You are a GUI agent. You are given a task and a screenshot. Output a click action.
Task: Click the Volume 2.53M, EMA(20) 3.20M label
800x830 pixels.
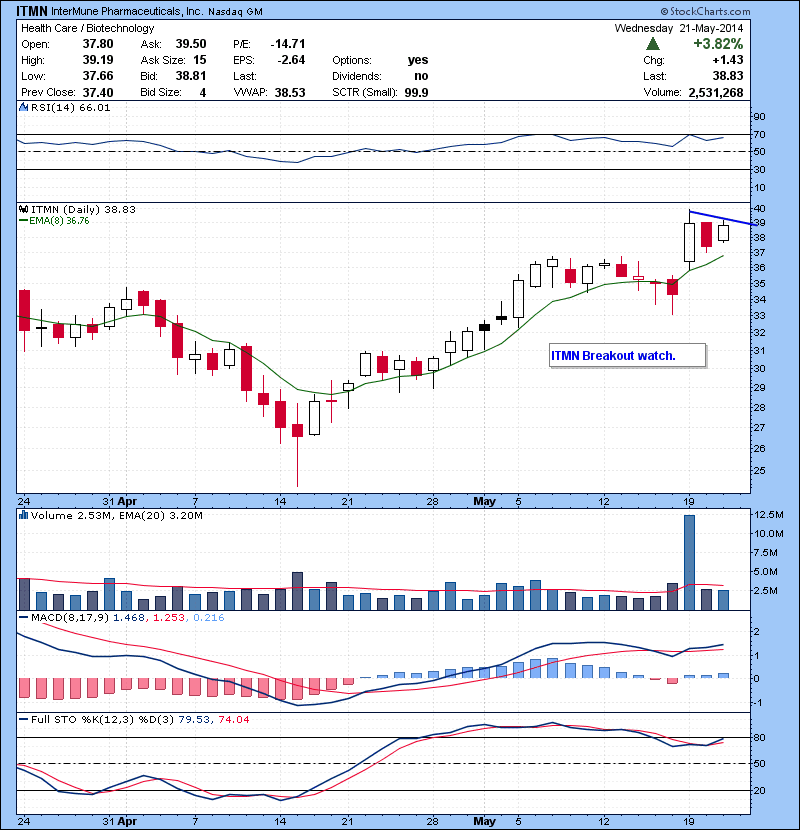(116, 515)
